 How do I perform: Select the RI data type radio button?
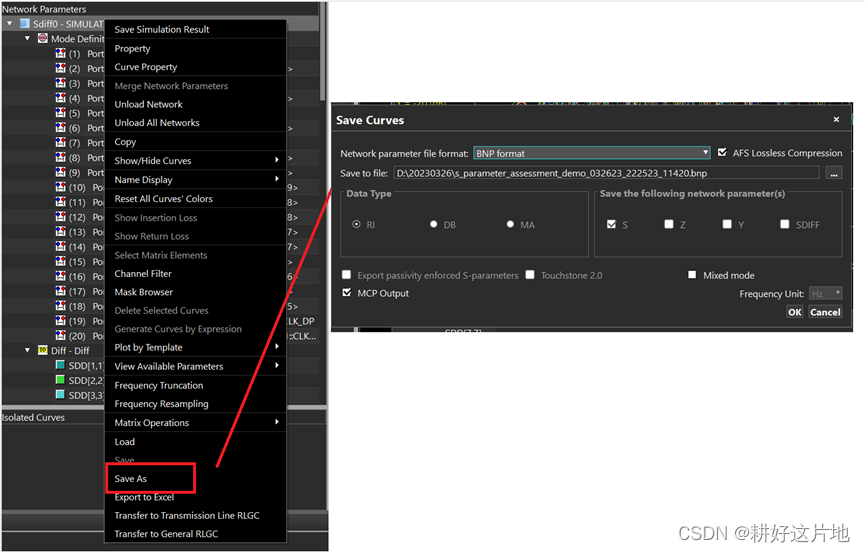click(356, 224)
